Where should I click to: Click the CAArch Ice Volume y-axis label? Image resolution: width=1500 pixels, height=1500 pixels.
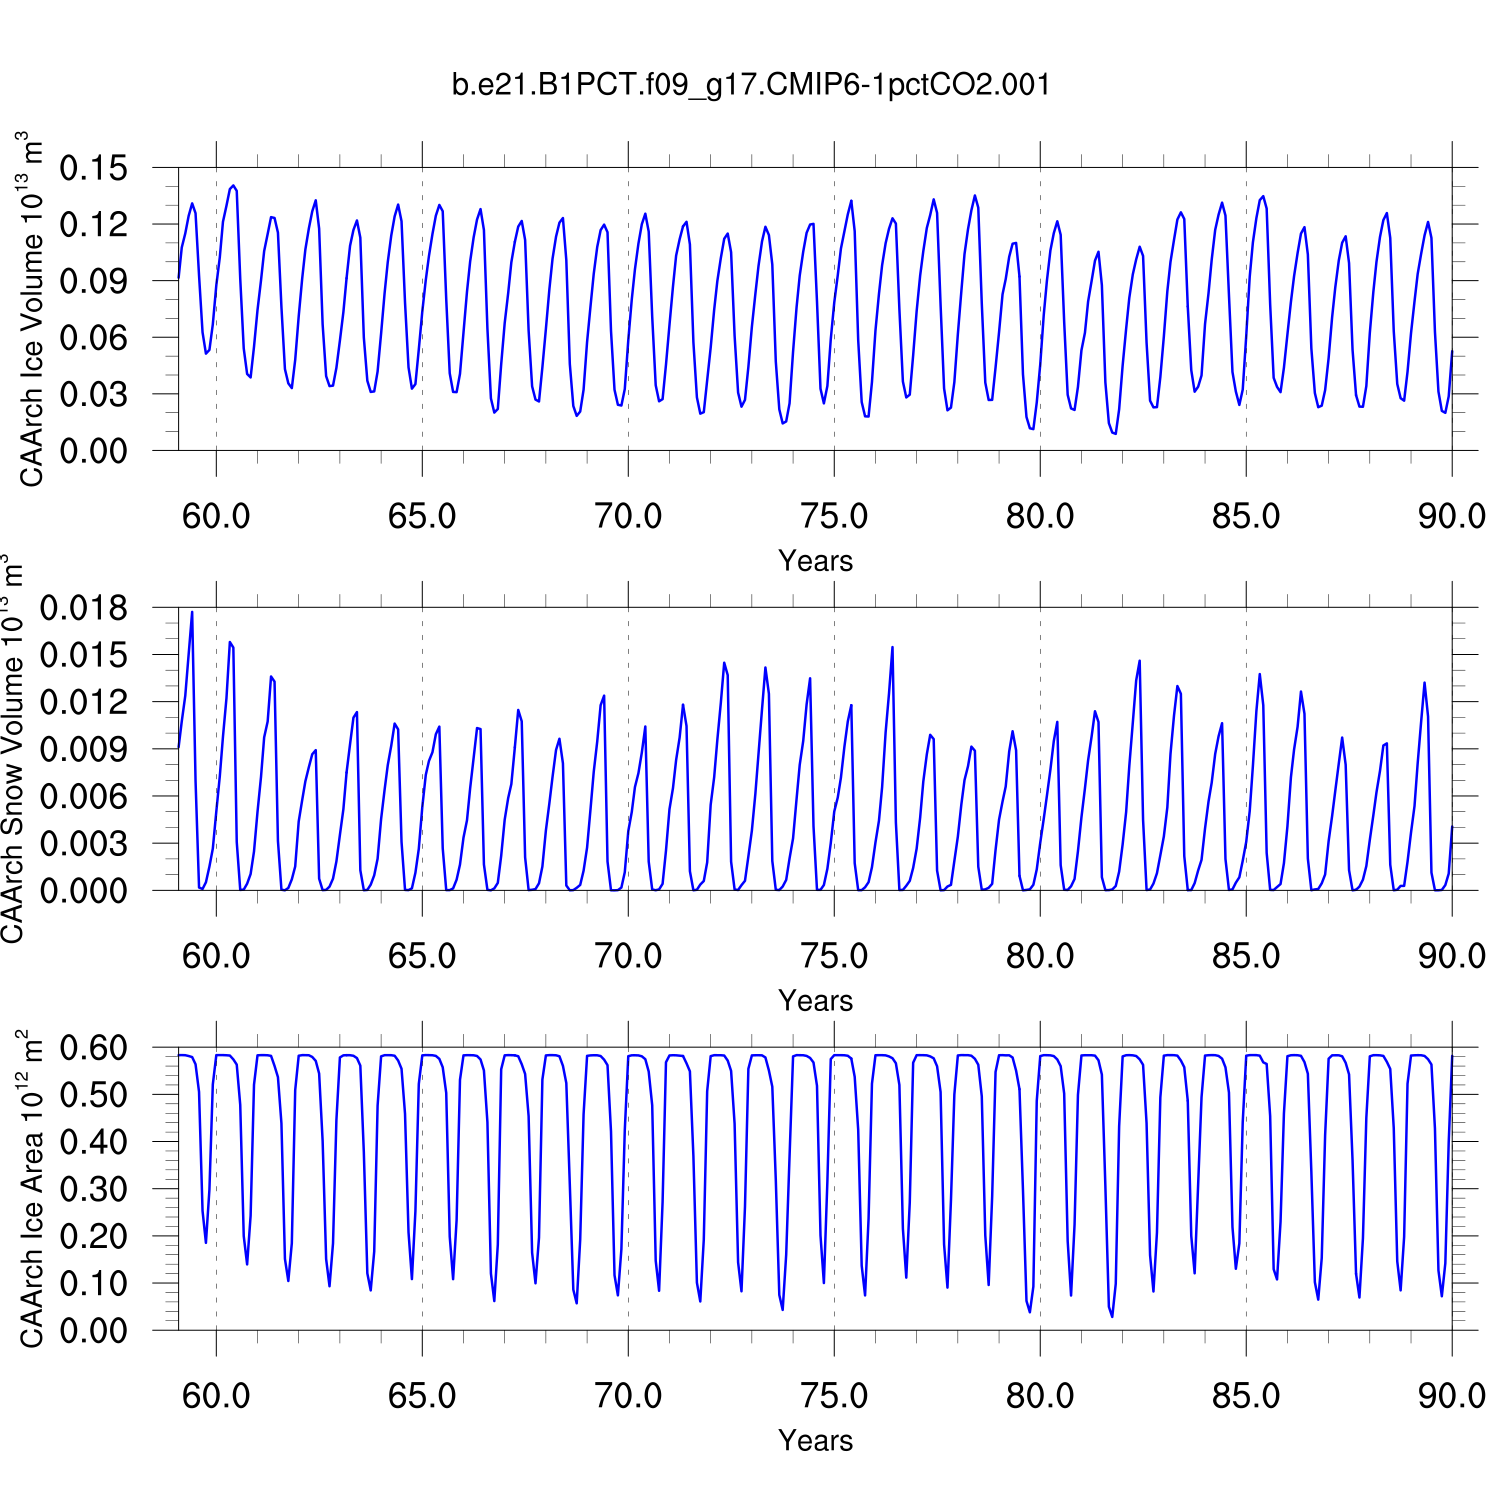pos(32,310)
